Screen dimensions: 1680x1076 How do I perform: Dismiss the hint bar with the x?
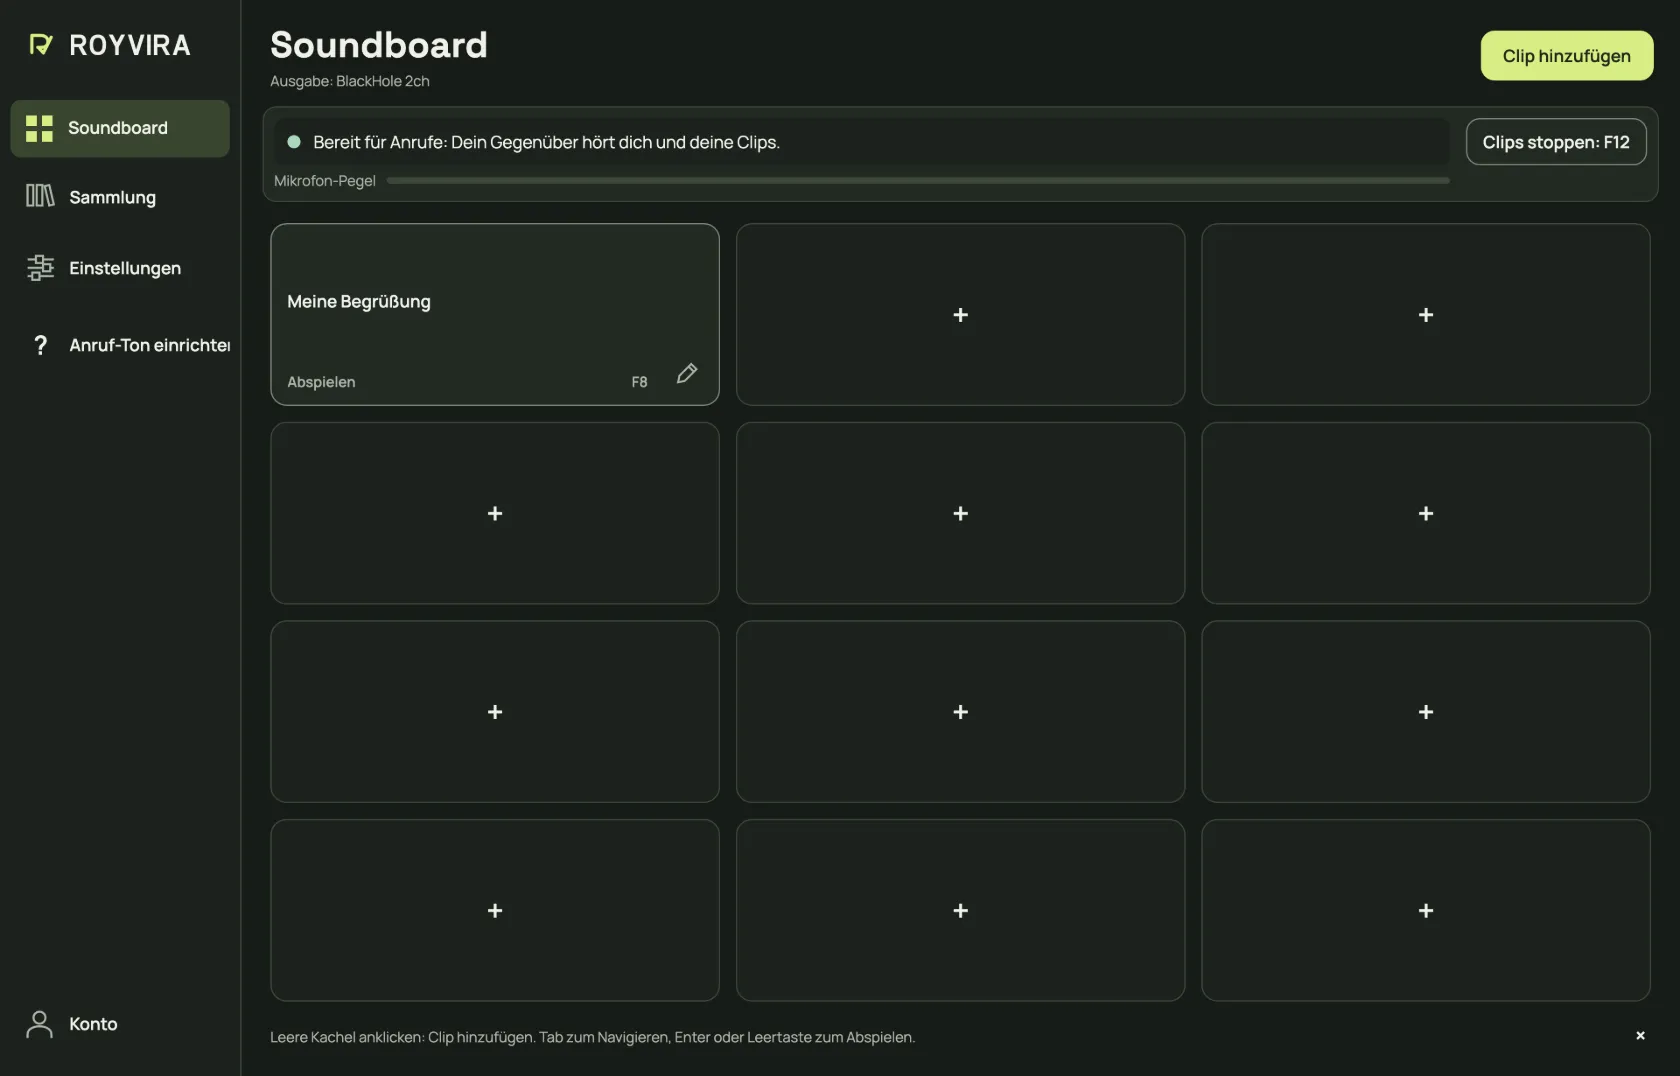coord(1640,1035)
